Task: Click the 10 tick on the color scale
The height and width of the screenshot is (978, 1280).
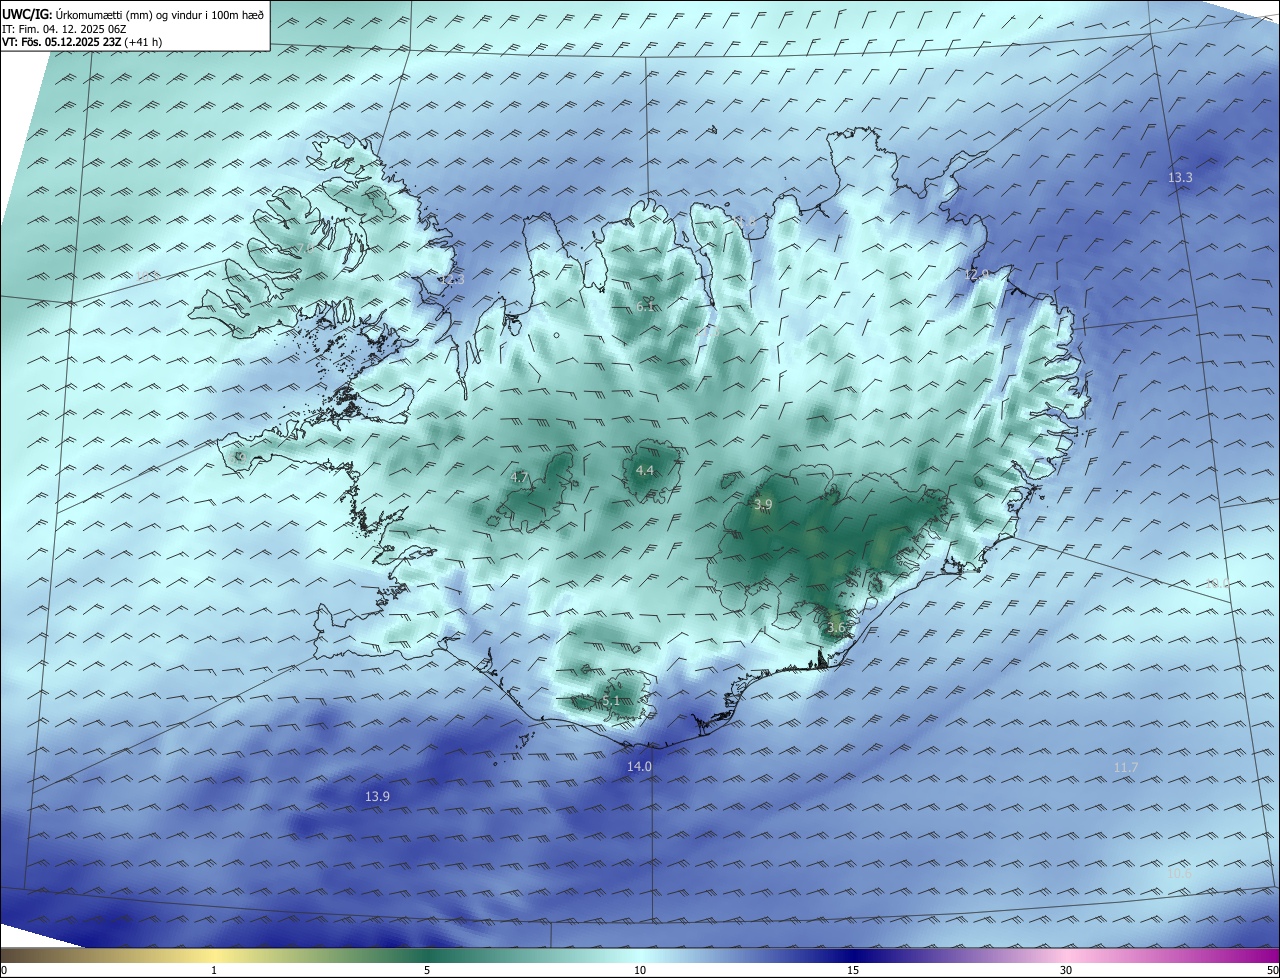Action: [x=640, y=970]
